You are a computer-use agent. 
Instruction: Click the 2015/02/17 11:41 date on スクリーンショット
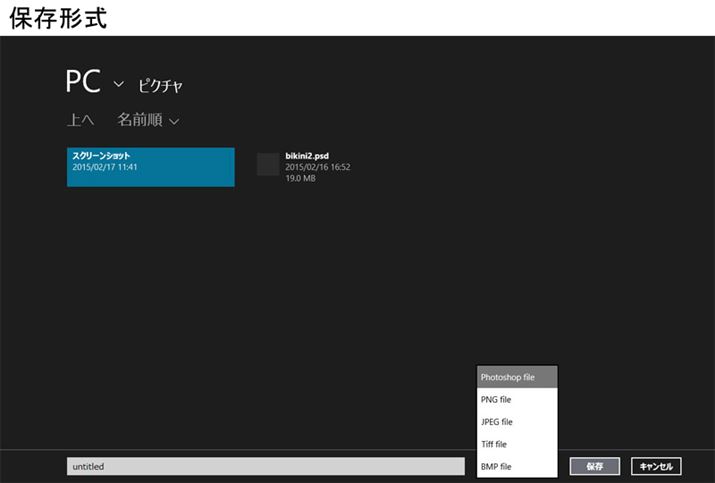pyautogui.click(x=105, y=168)
